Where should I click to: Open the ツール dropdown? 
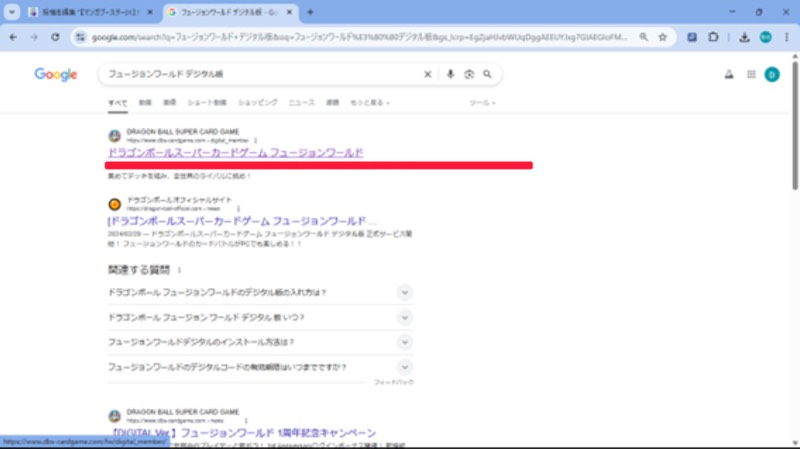pyautogui.click(x=482, y=103)
